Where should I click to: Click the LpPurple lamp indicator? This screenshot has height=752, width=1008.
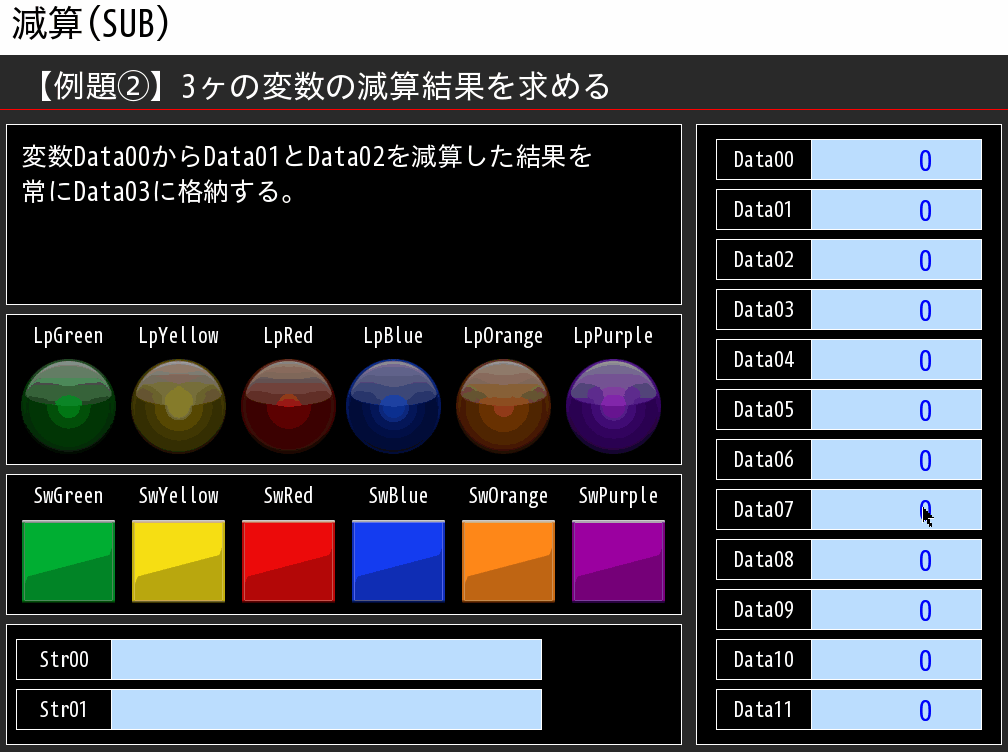click(613, 406)
